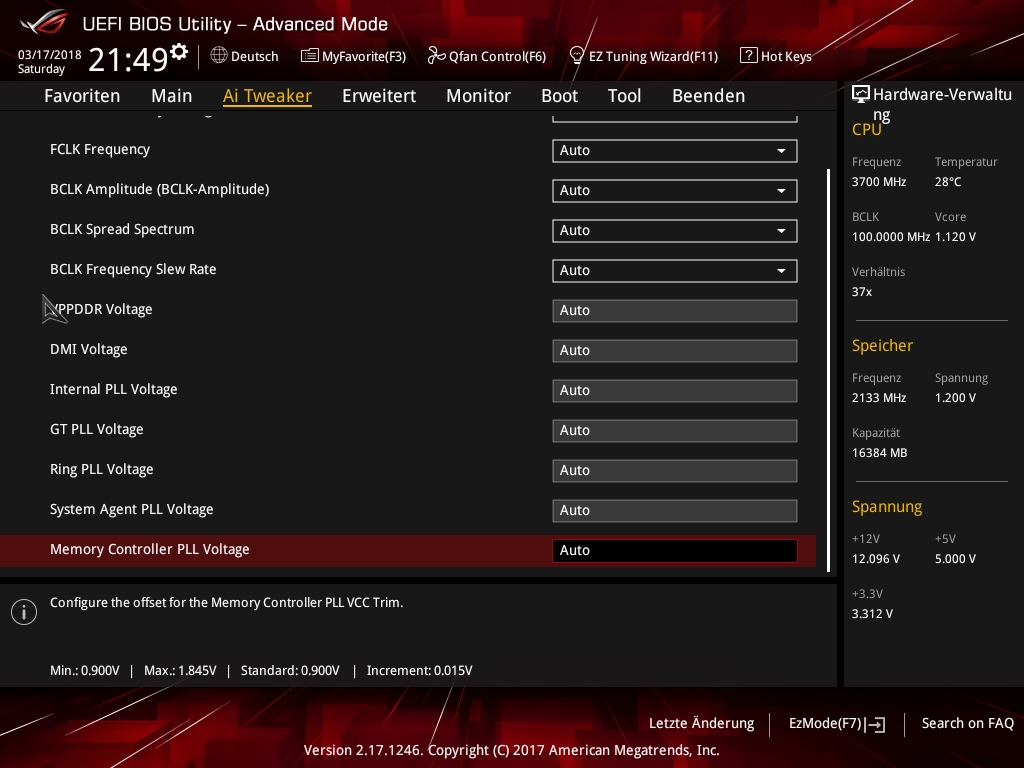Click the Max.: 1.845V text
The height and width of the screenshot is (768, 1024).
(180, 671)
